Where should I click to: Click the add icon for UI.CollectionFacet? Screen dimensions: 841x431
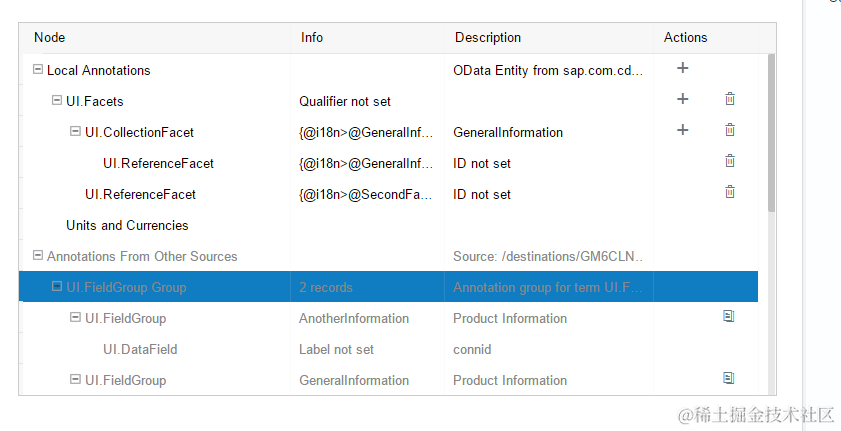tap(683, 130)
